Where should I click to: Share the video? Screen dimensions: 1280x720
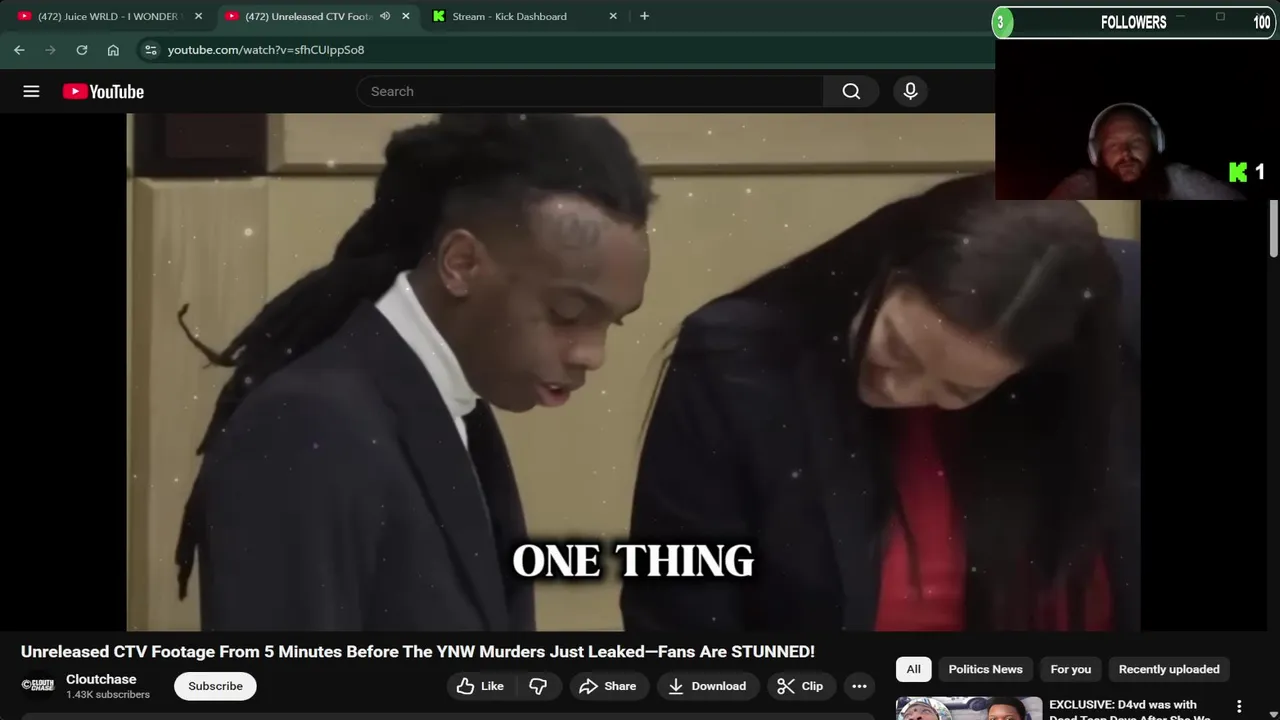point(607,686)
